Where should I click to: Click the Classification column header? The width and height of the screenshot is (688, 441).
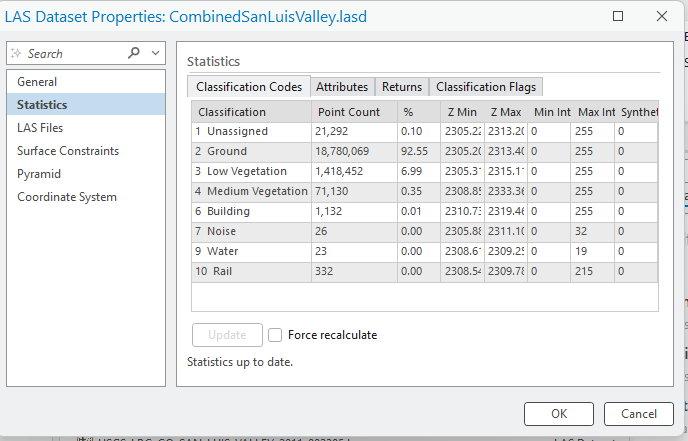(x=232, y=112)
